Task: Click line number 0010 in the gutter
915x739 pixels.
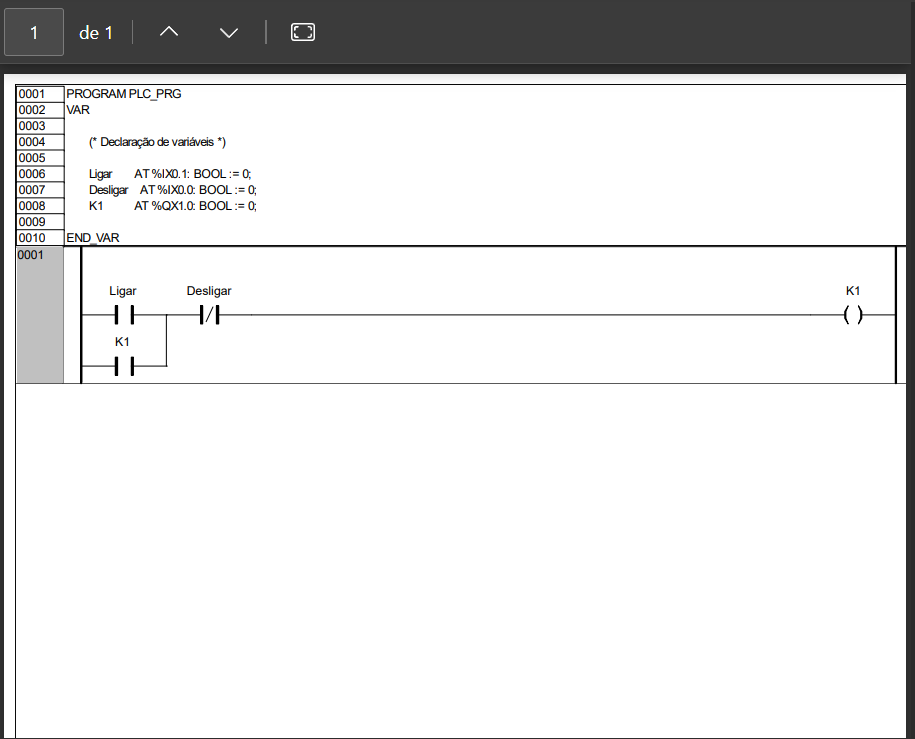Action: click(x=32, y=238)
